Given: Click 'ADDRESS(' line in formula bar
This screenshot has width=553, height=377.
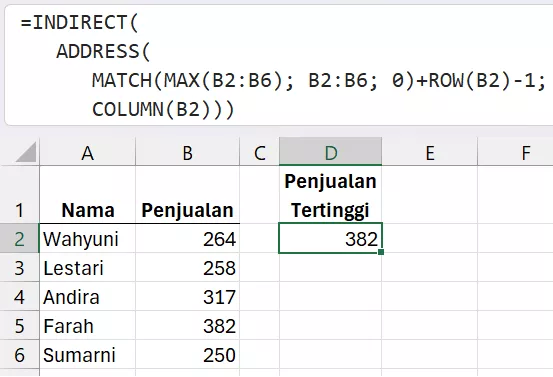Looking at the screenshot, I should (103, 51).
